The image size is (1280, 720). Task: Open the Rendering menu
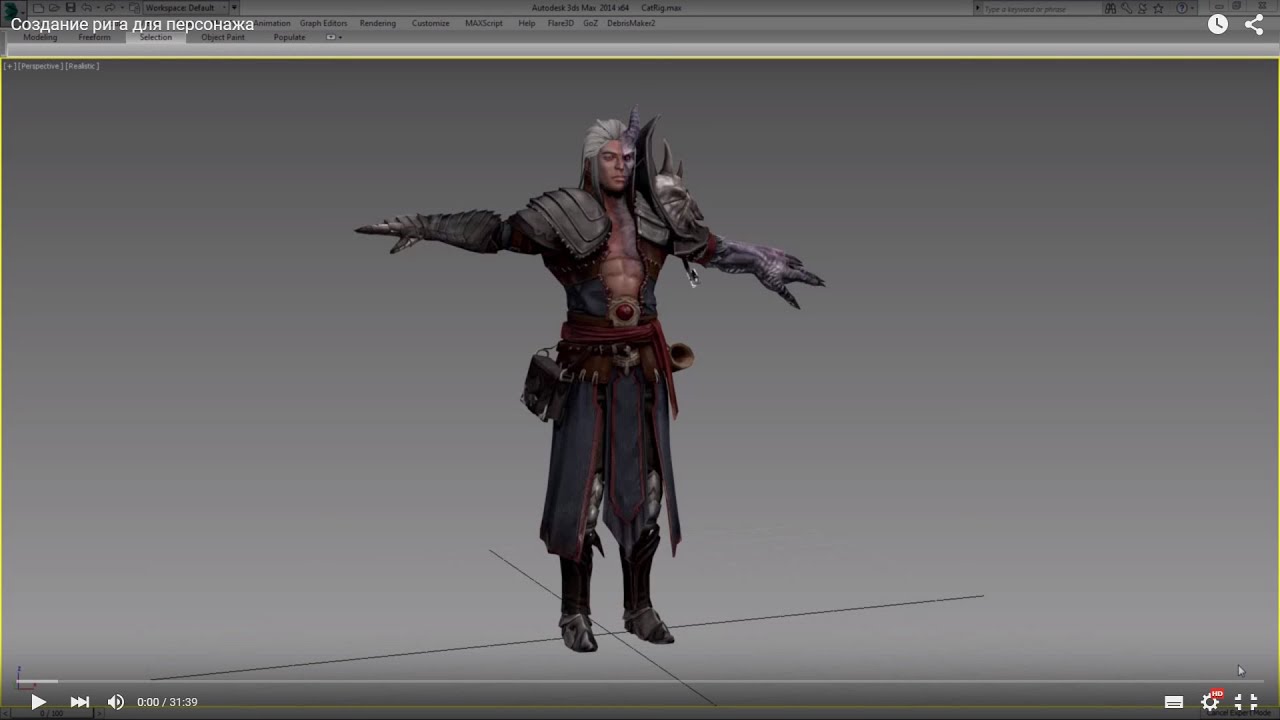378,23
